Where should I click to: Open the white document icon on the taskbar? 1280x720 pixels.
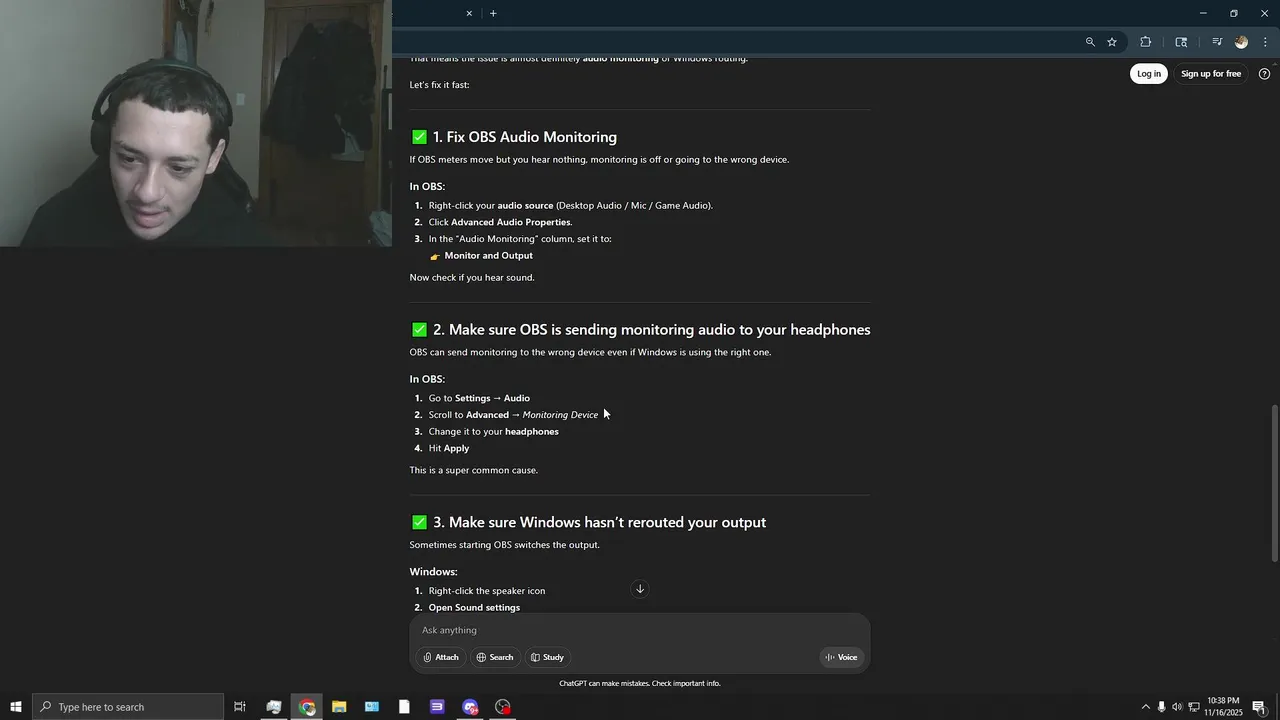tap(404, 707)
